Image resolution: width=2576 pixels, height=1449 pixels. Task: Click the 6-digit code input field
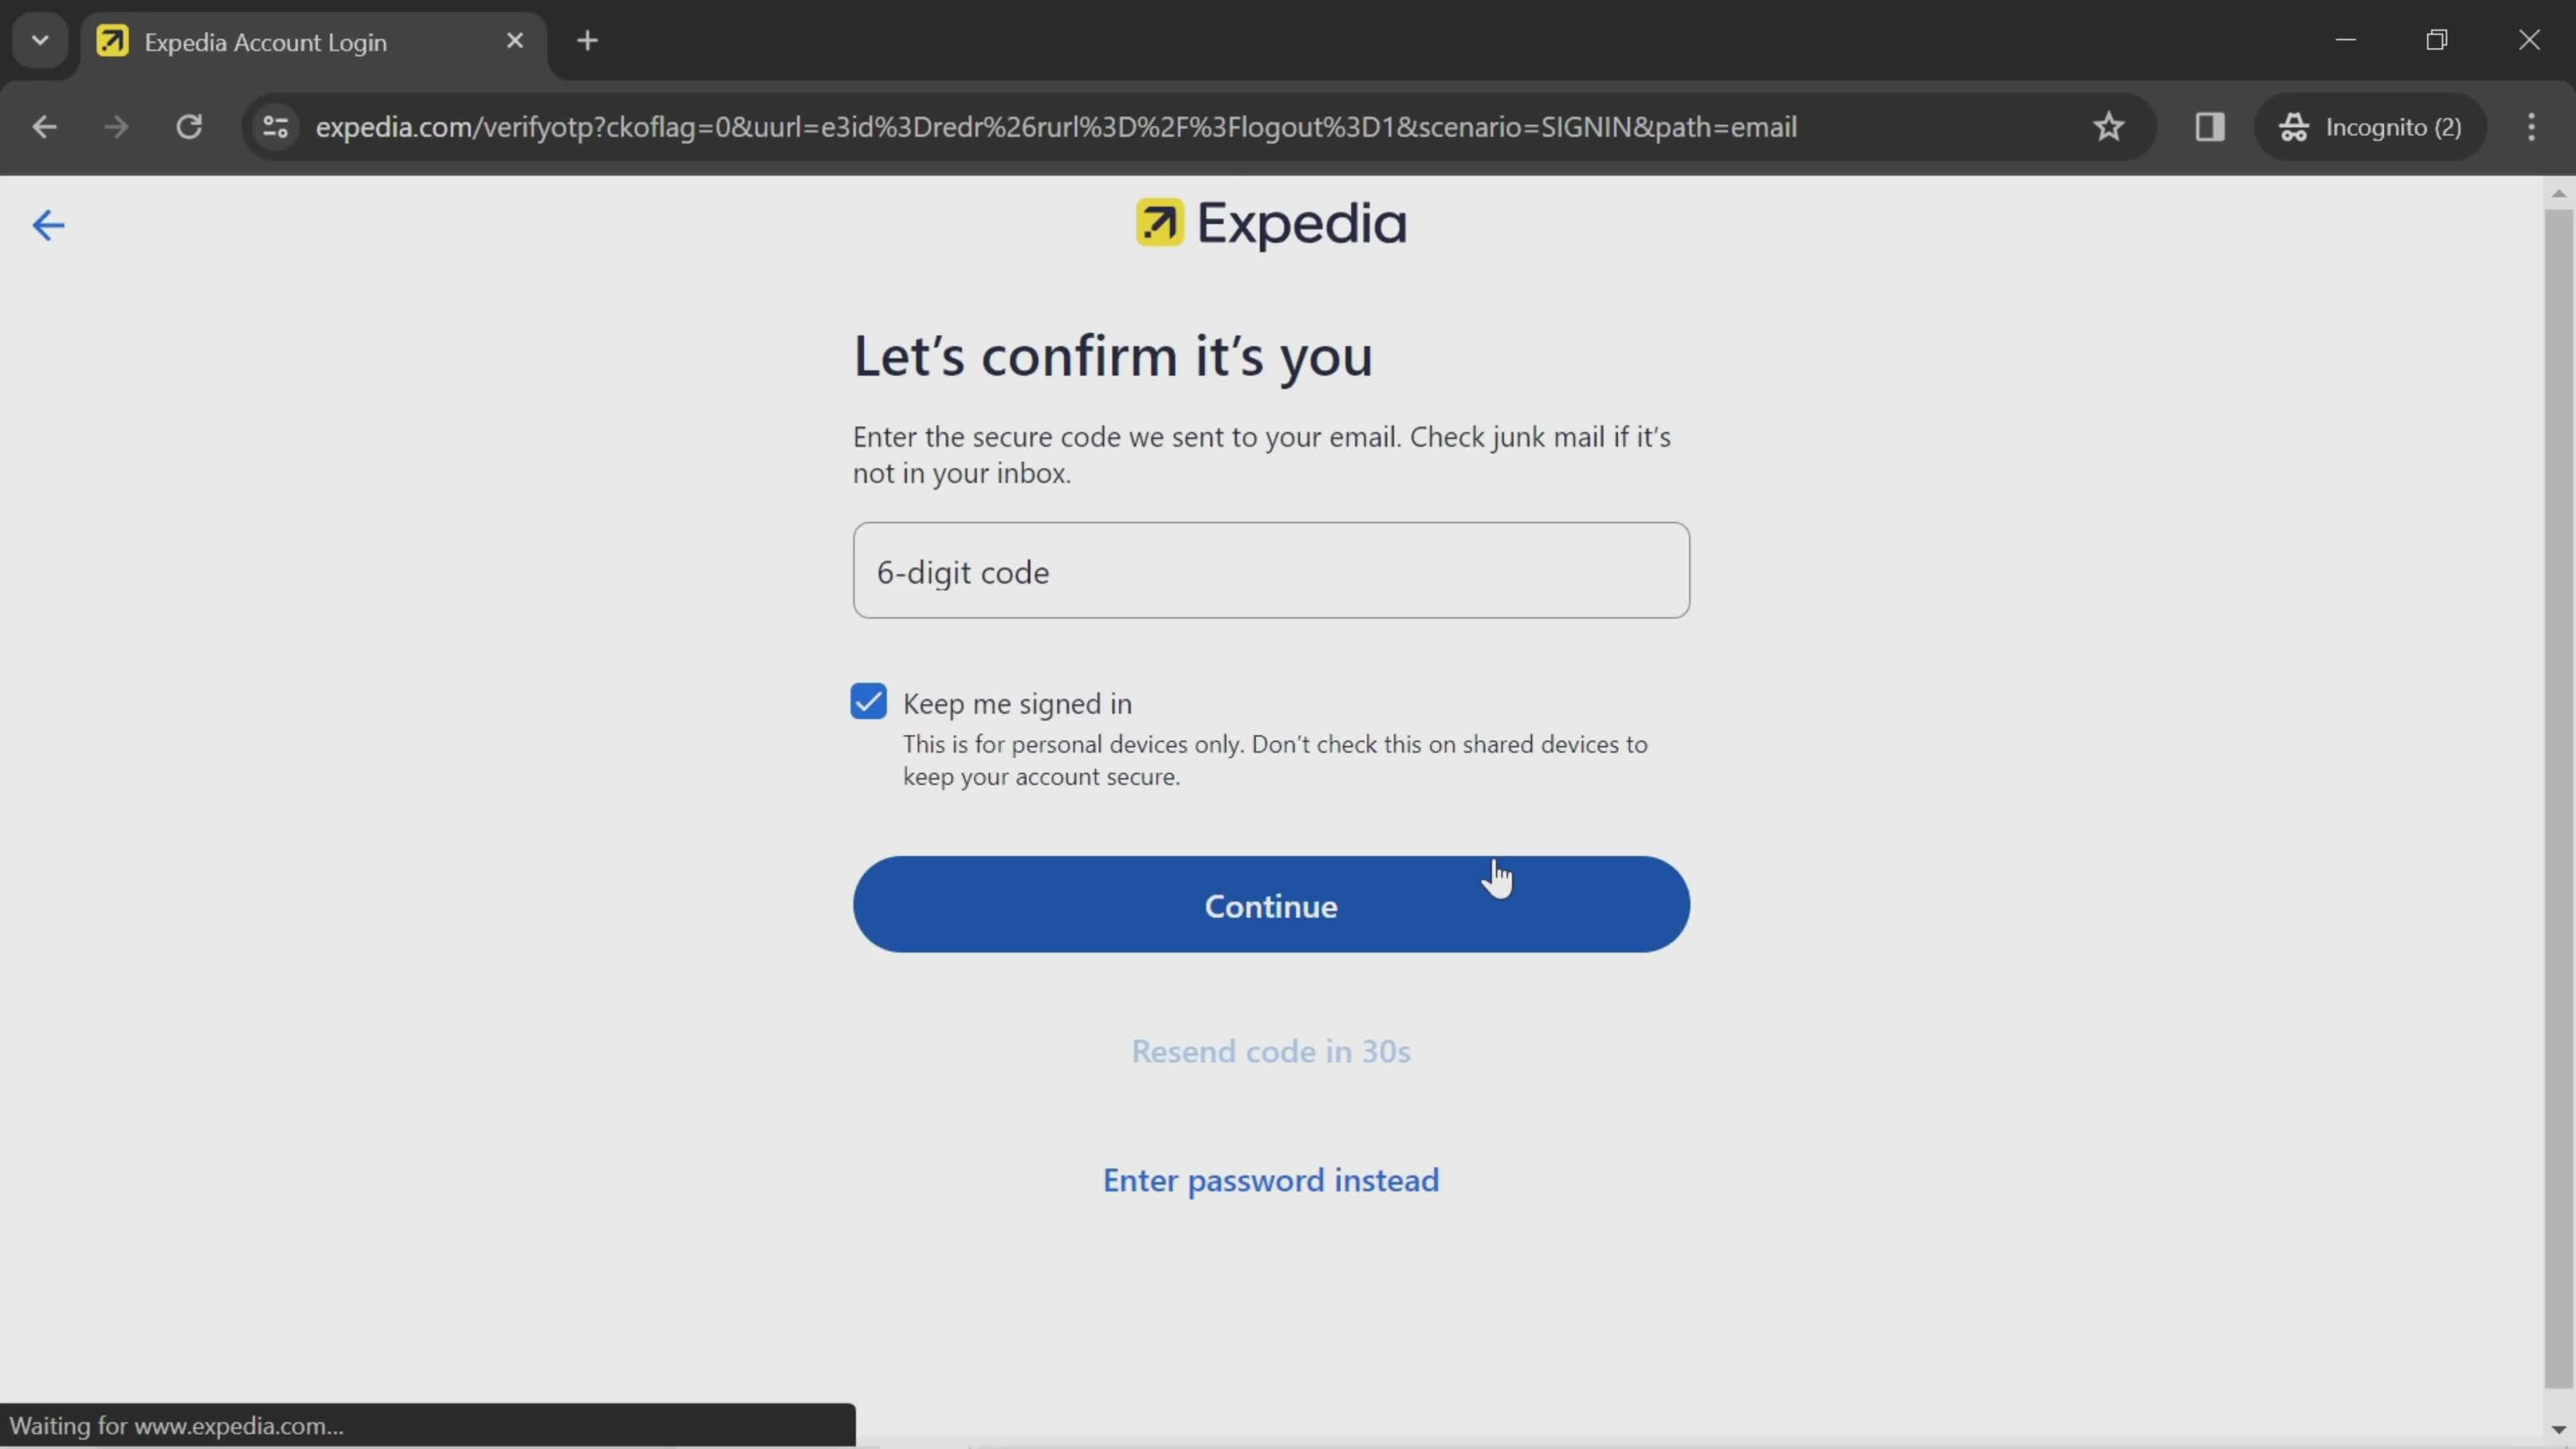coord(1271,570)
